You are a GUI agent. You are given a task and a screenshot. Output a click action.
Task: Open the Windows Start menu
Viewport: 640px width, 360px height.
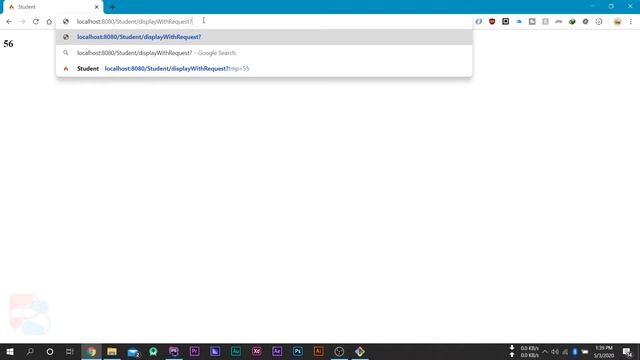point(10,351)
